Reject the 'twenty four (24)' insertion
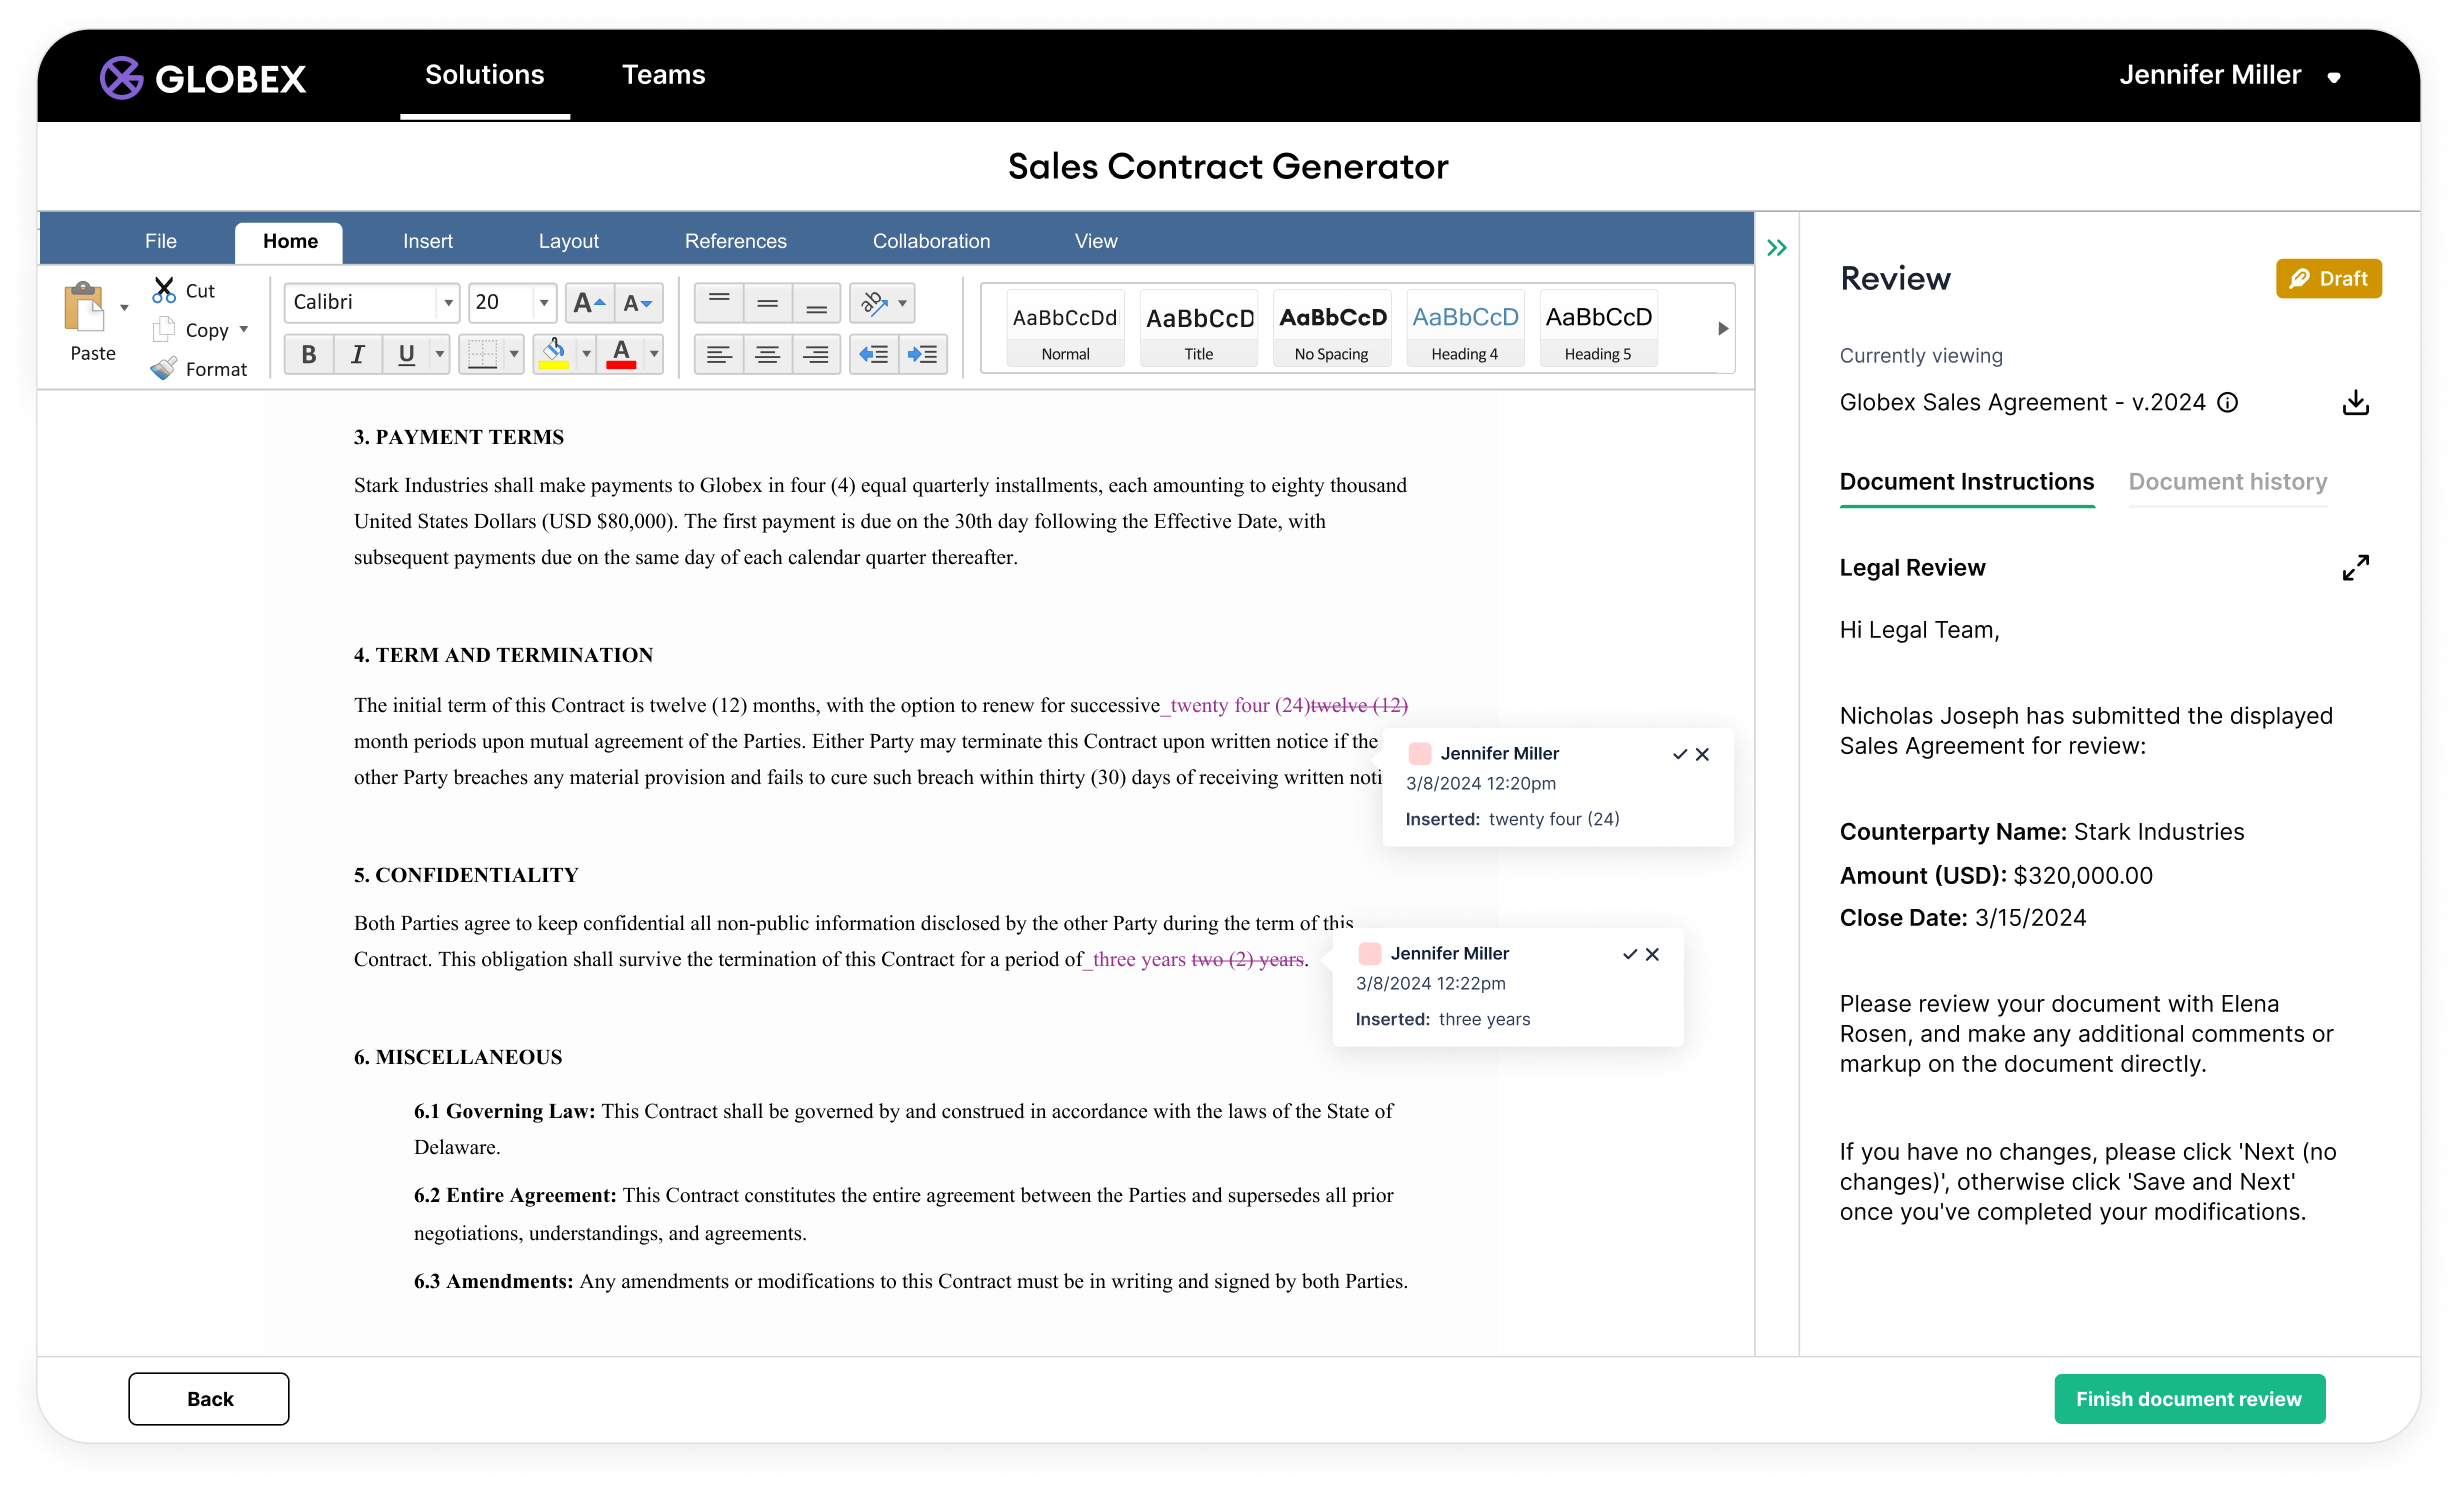This screenshot has height=1486, width=2456. [1702, 754]
